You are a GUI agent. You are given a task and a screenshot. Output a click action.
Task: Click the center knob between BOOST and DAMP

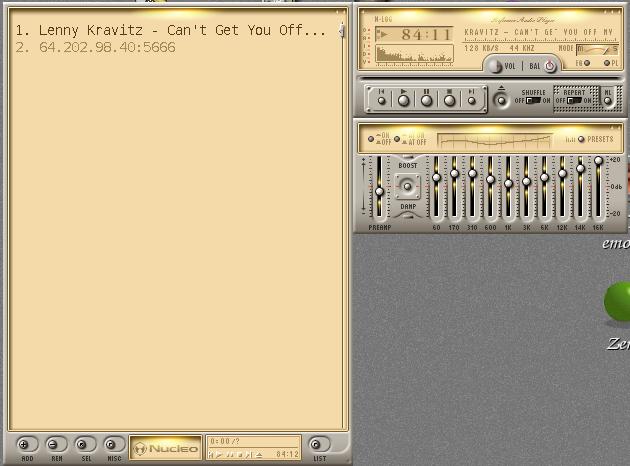coord(407,186)
